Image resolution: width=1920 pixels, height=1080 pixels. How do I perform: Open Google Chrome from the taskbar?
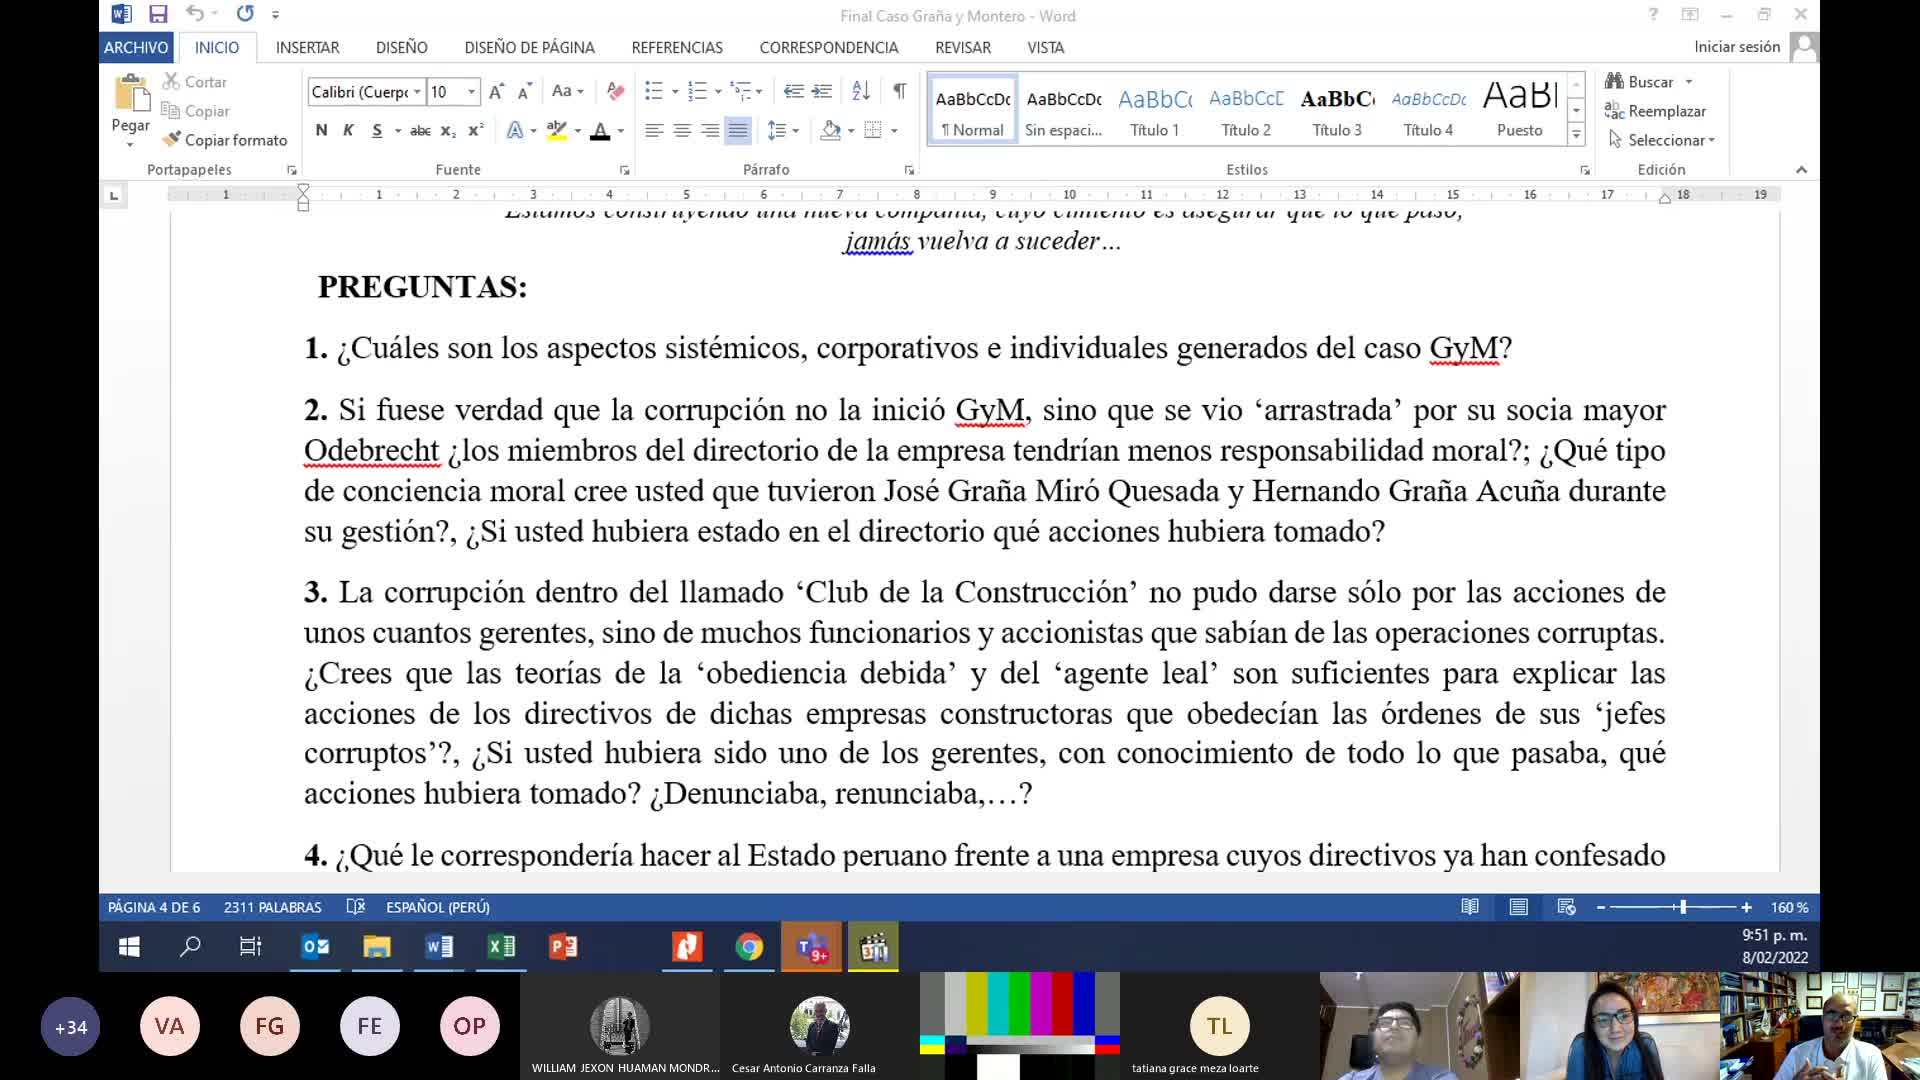coord(749,946)
